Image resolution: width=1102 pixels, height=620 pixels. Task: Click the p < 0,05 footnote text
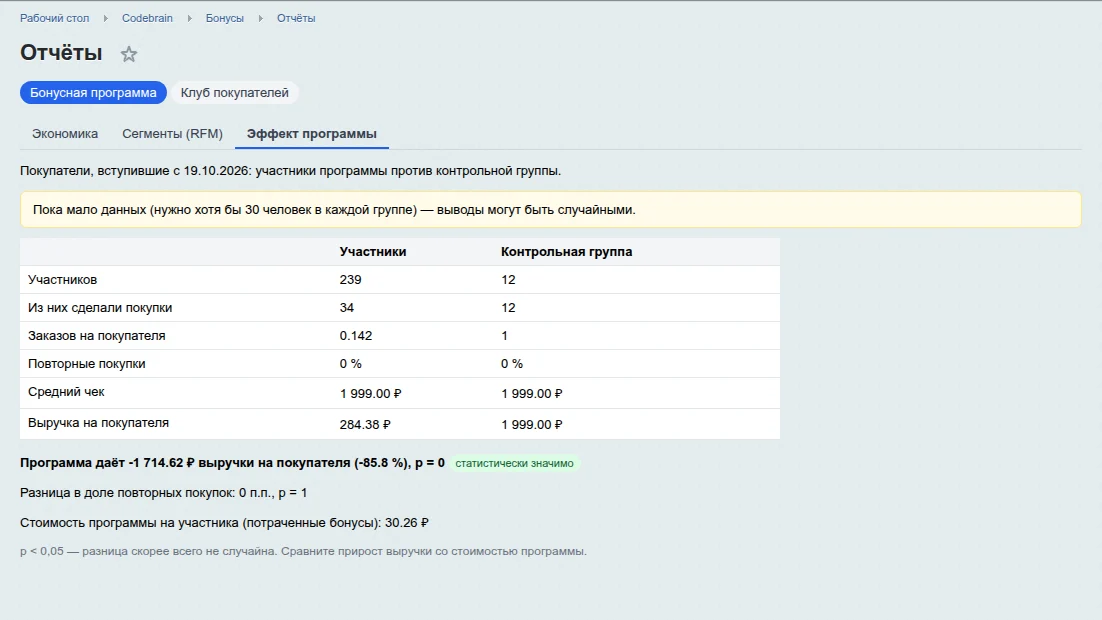coord(303,551)
